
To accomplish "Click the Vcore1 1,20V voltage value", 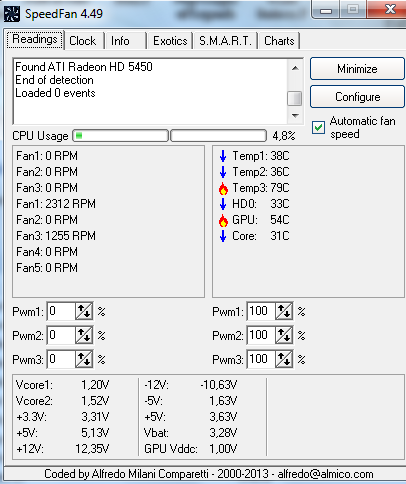I will (x=95, y=385).
